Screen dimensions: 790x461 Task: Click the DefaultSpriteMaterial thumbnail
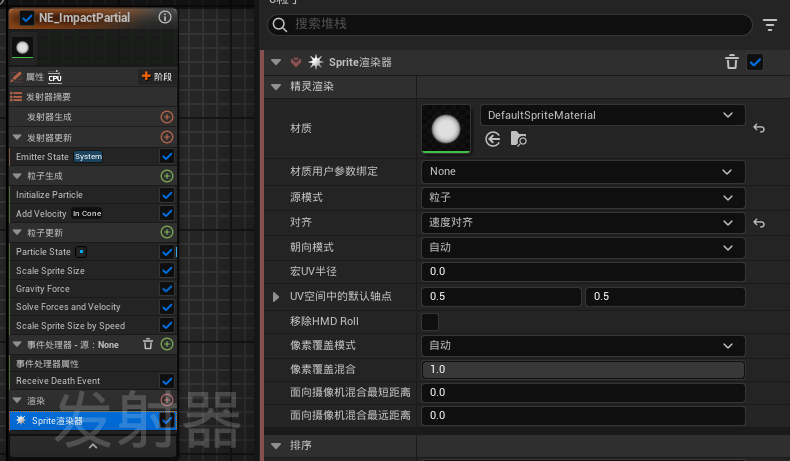(446, 128)
